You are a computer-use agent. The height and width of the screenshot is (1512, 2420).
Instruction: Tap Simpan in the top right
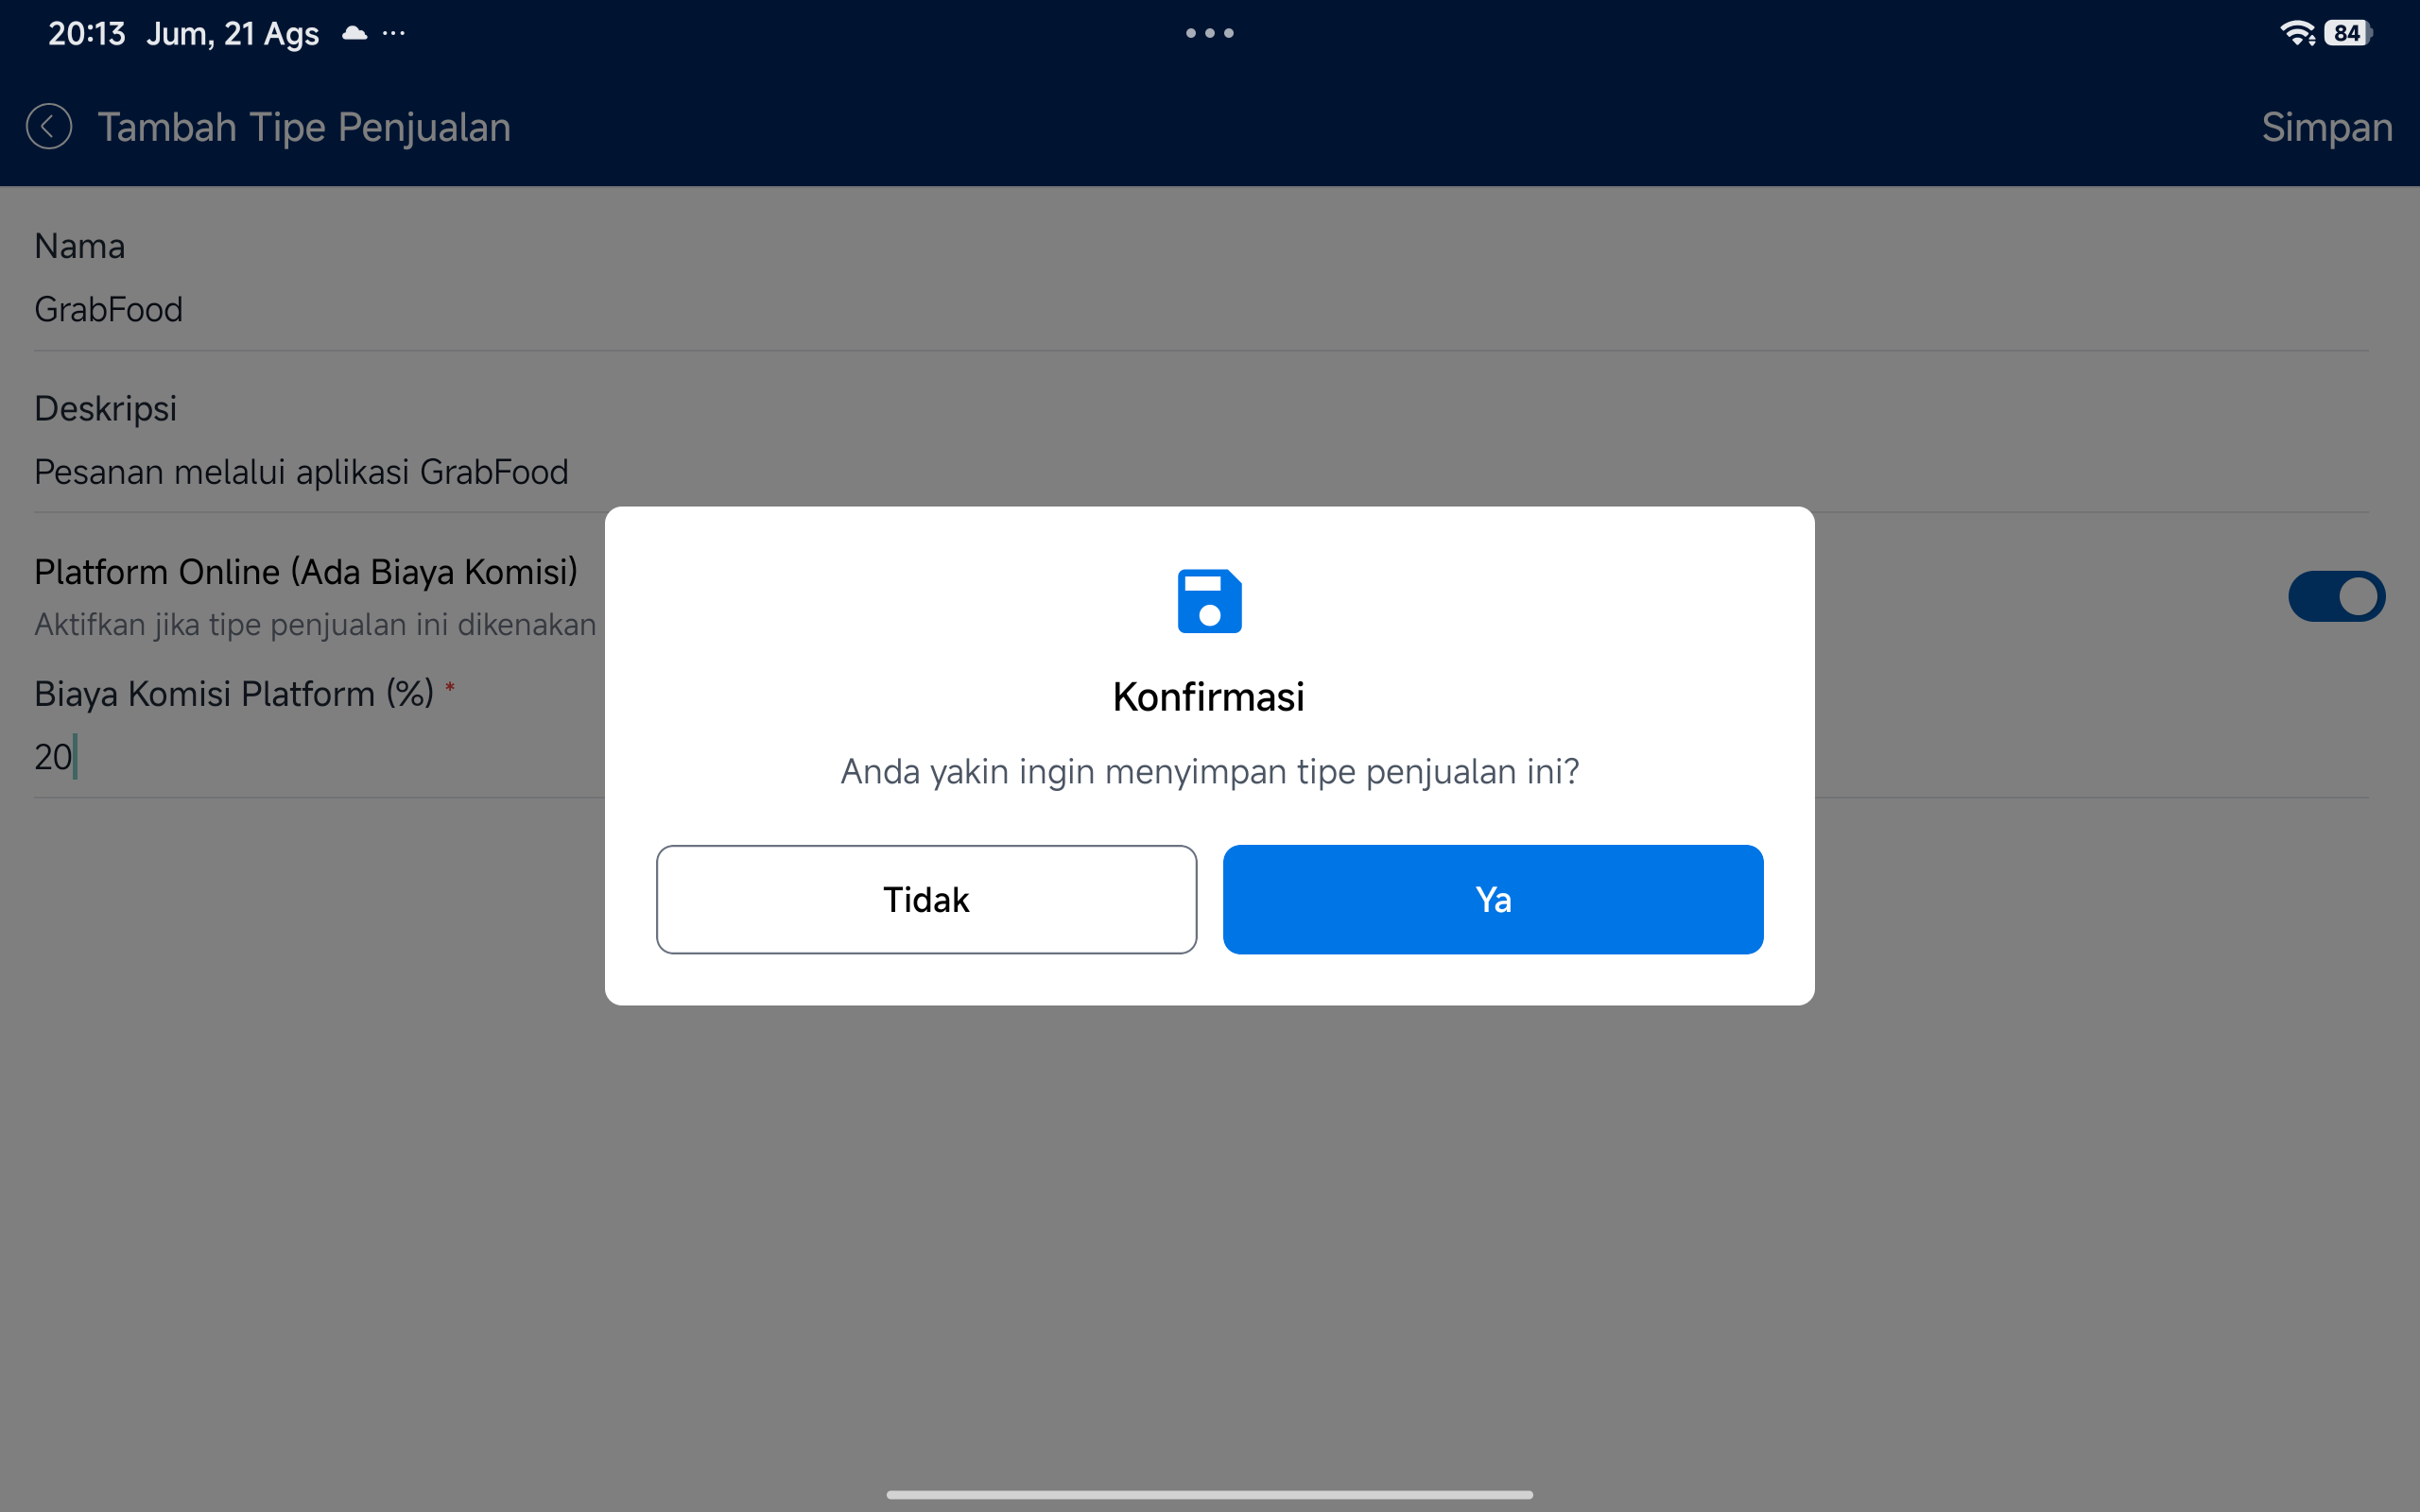click(x=2327, y=127)
